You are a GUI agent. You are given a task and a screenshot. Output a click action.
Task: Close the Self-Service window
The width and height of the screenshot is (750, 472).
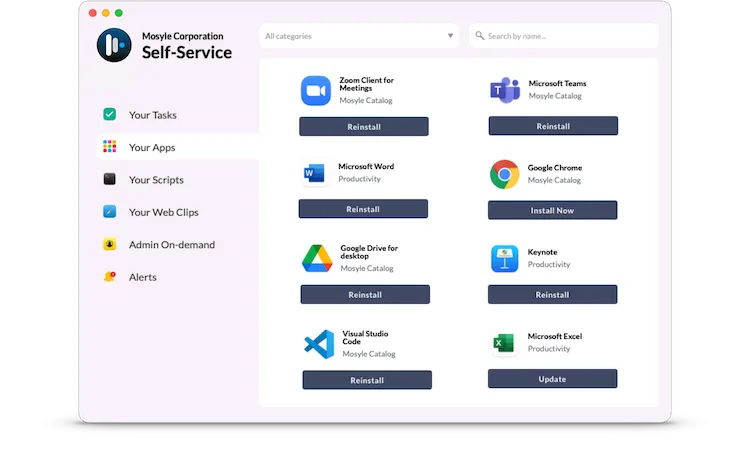93,13
